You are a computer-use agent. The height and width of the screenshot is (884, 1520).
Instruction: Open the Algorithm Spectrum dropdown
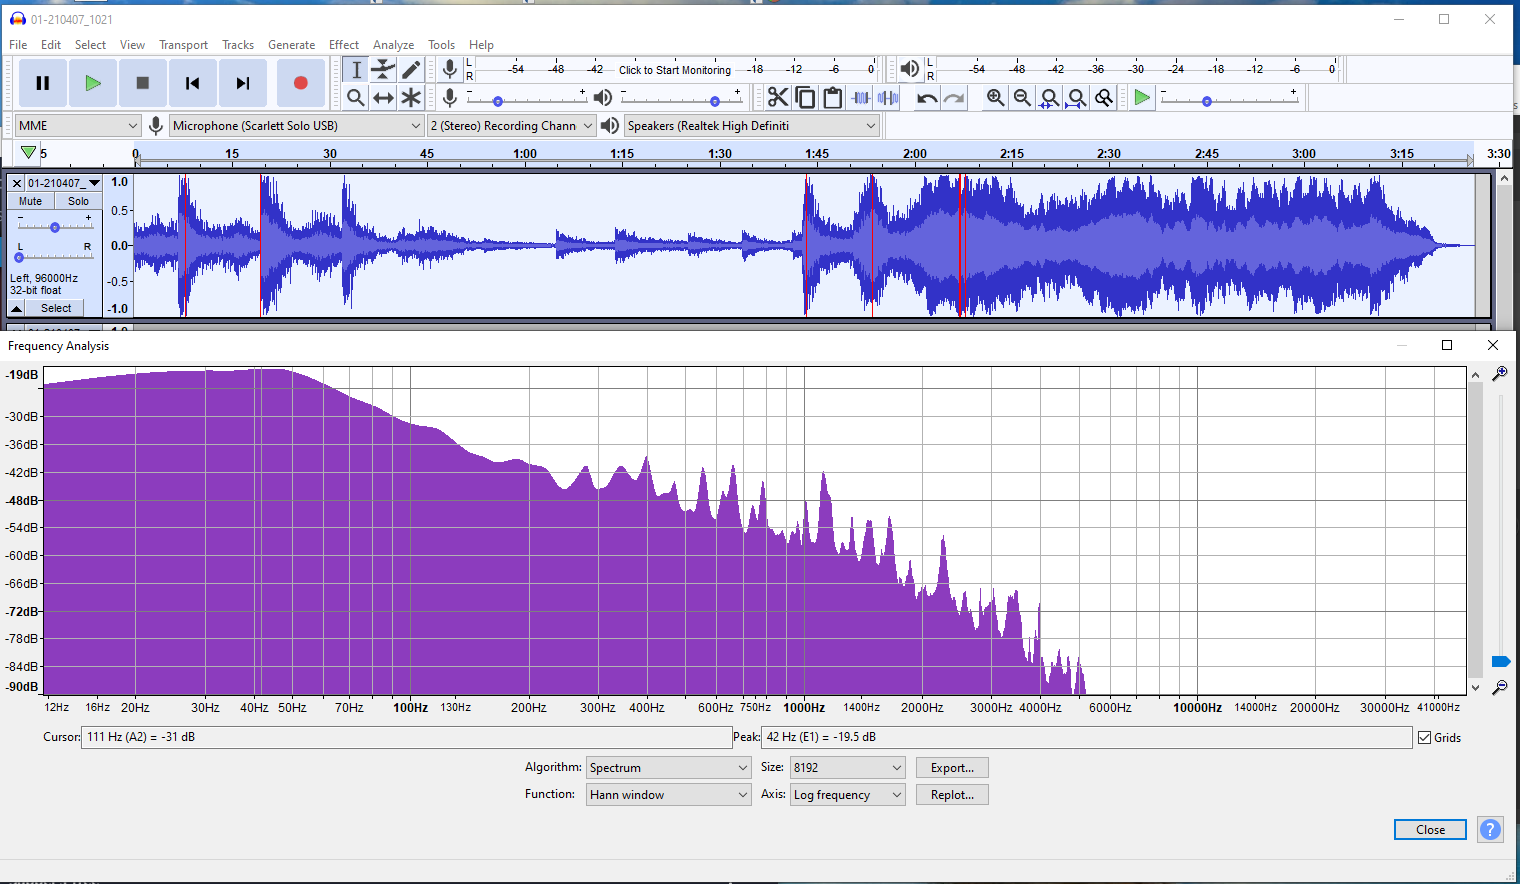[668, 767]
